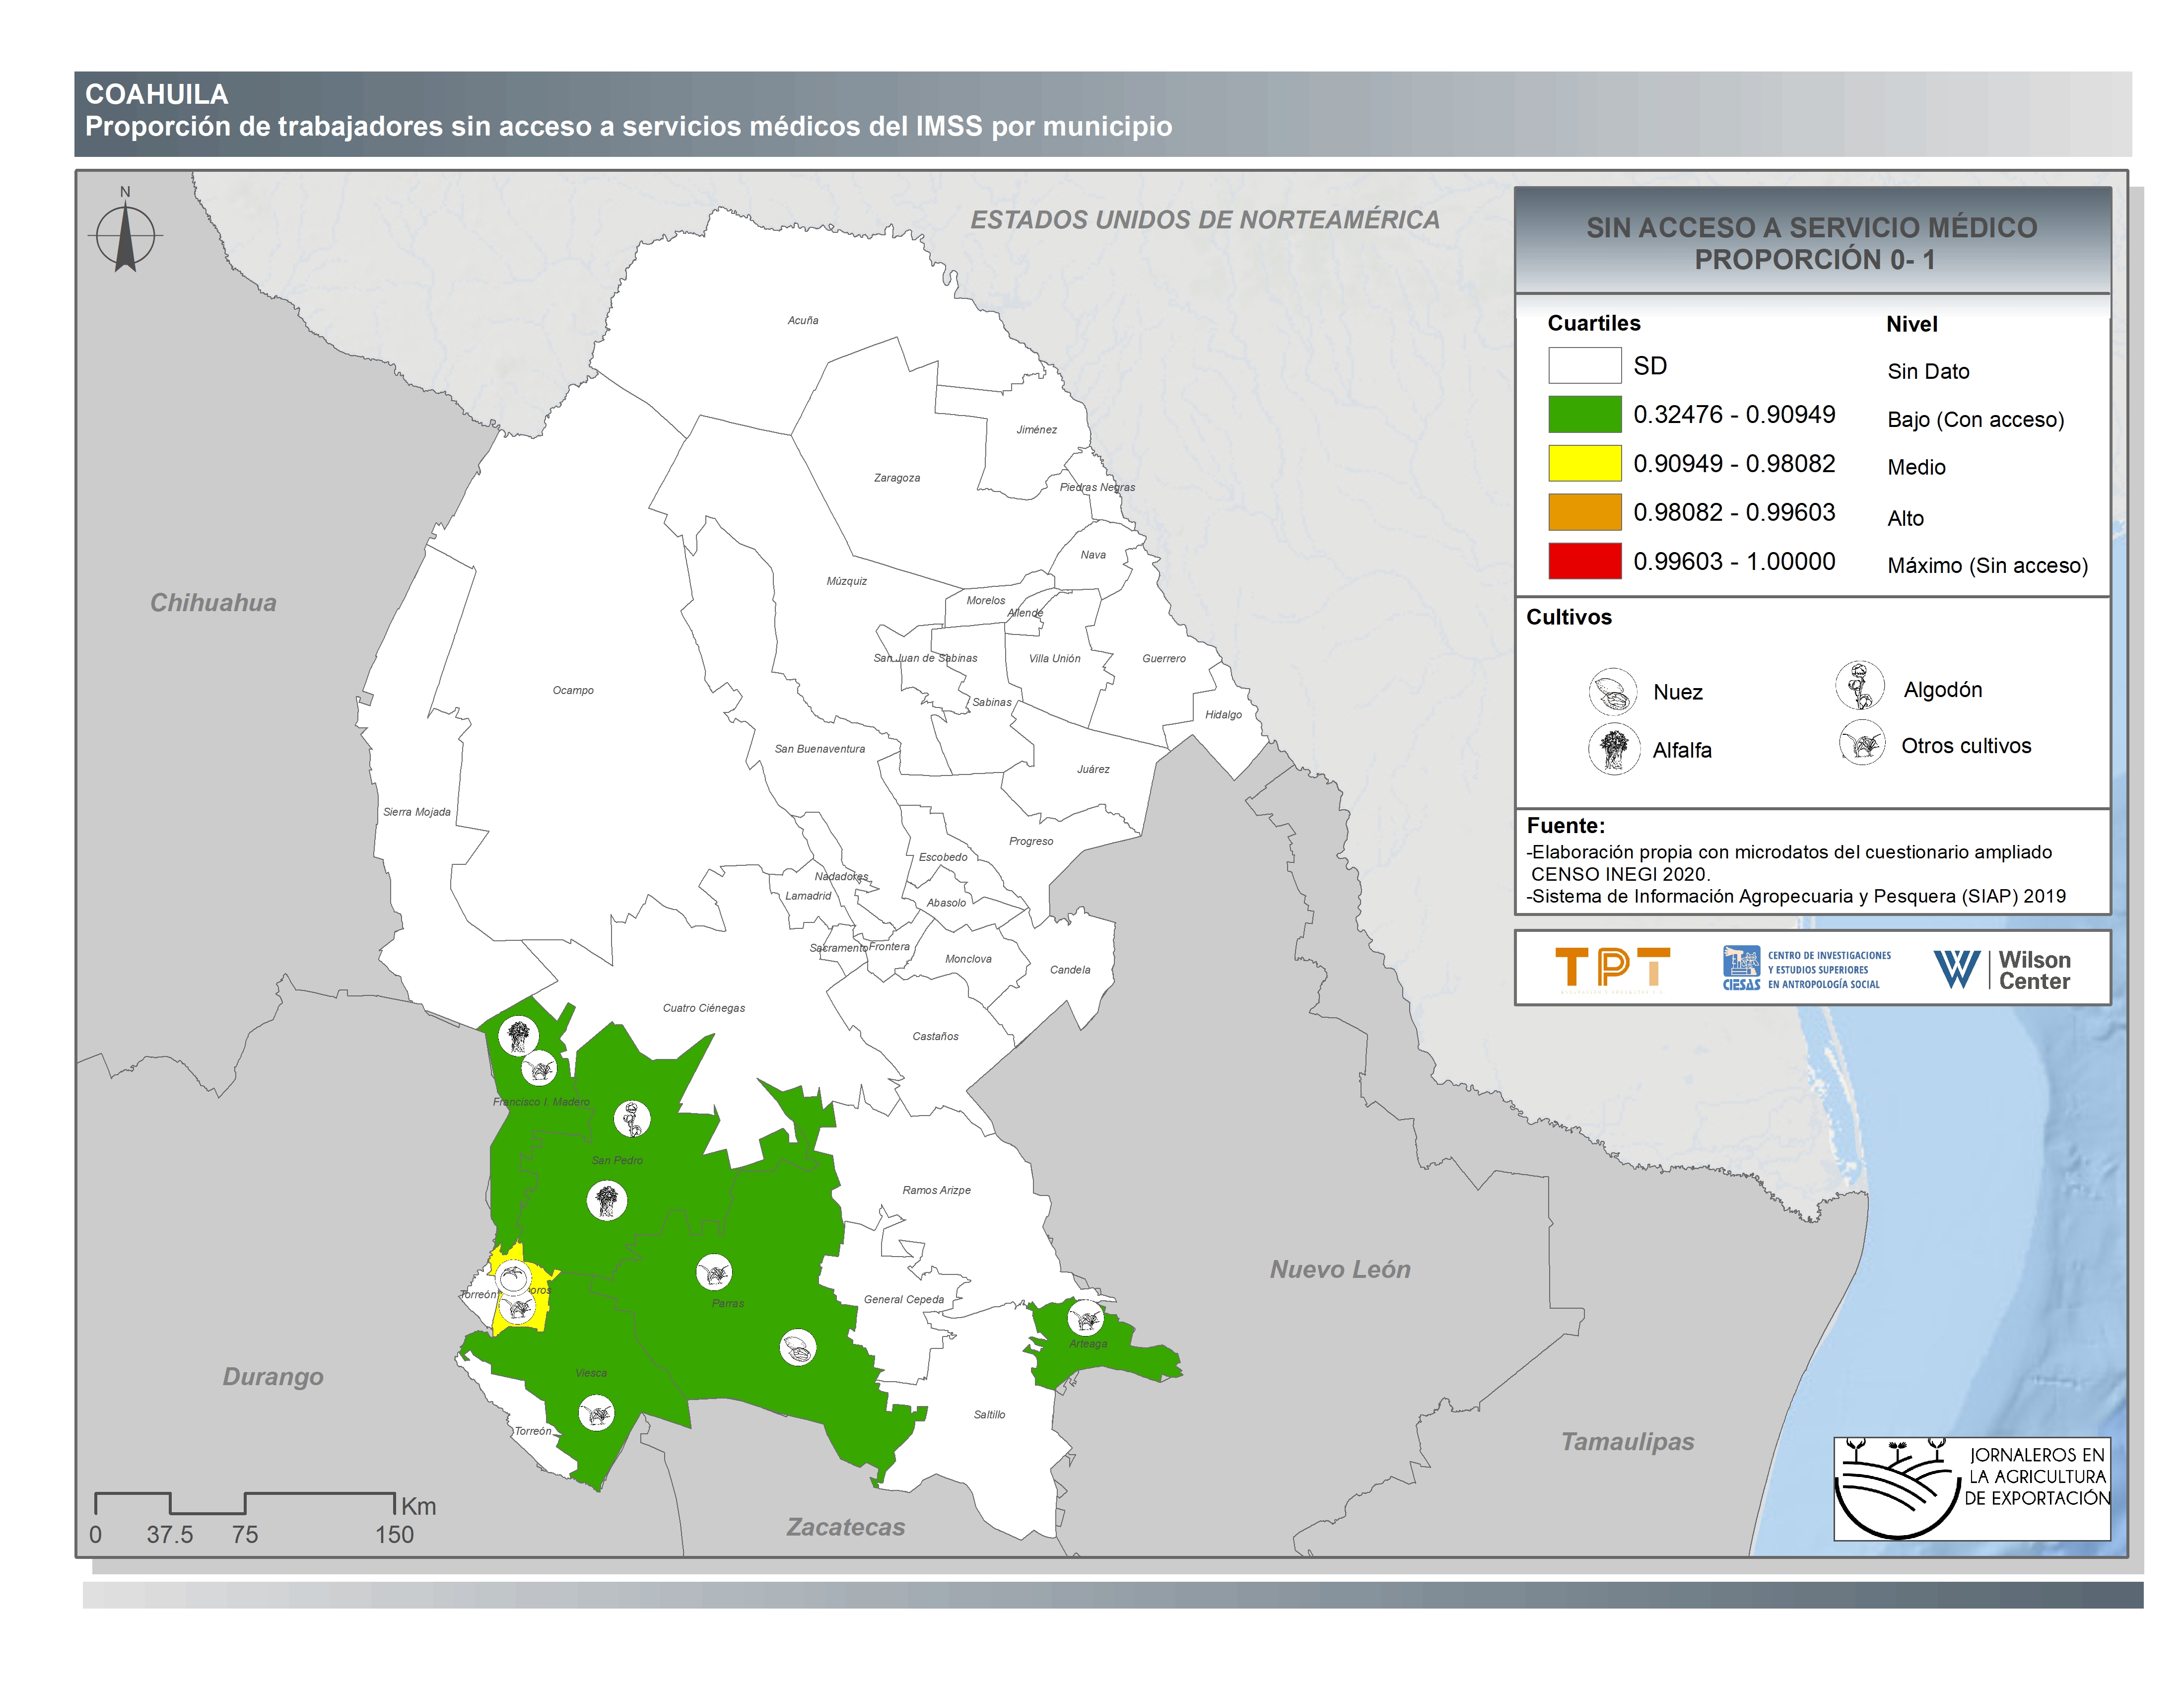Click the cotton crop marker on map
This screenshot has width=2184, height=1688.
coord(631,1118)
